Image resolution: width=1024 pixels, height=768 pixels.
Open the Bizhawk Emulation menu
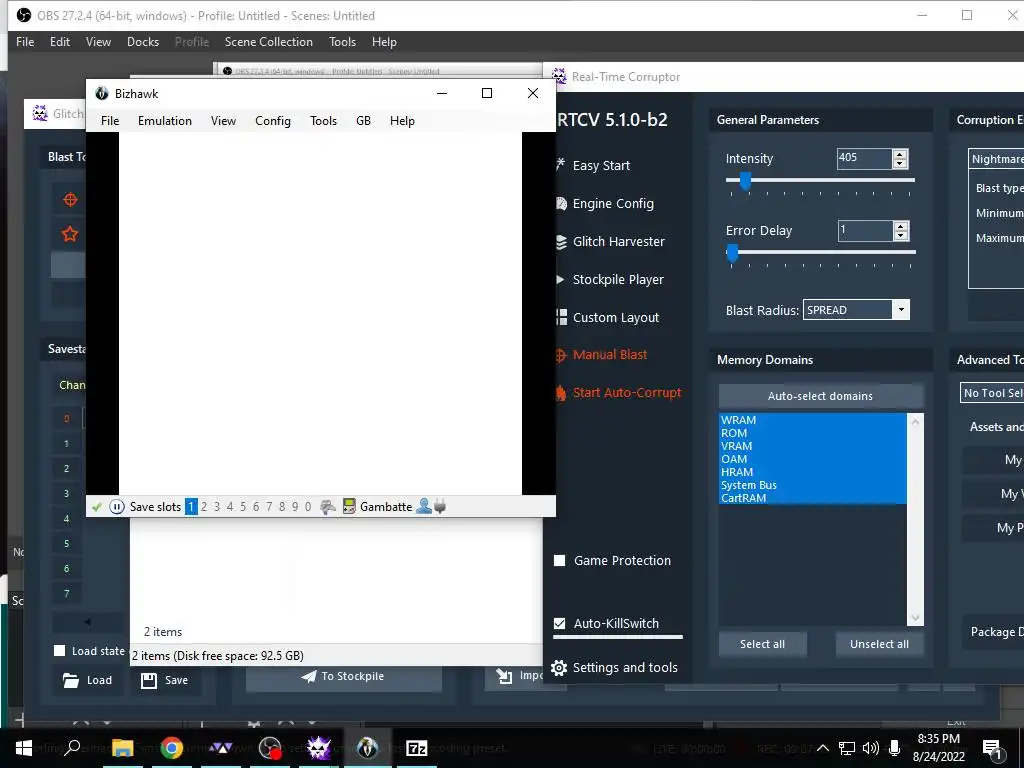[x=165, y=121]
